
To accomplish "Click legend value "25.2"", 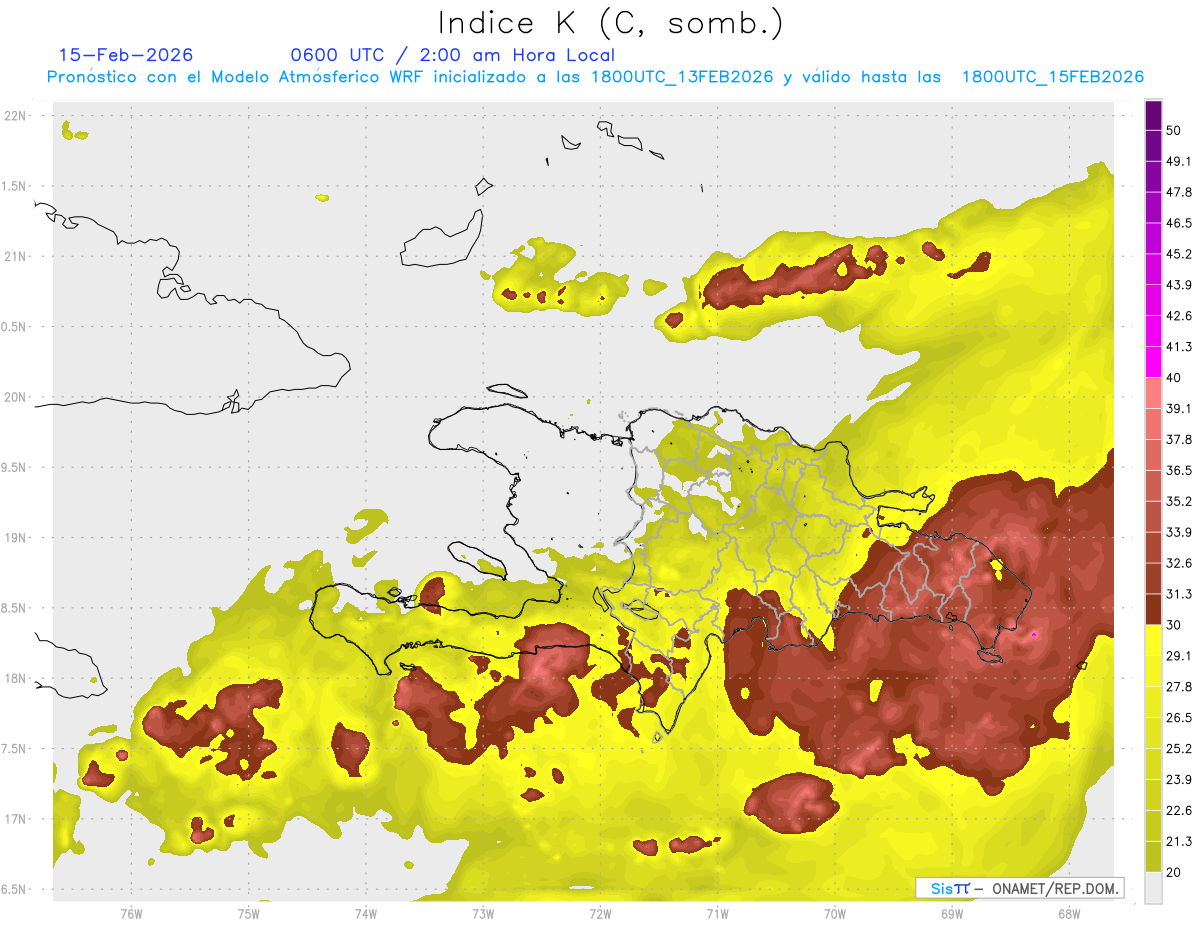I will coord(1179,748).
